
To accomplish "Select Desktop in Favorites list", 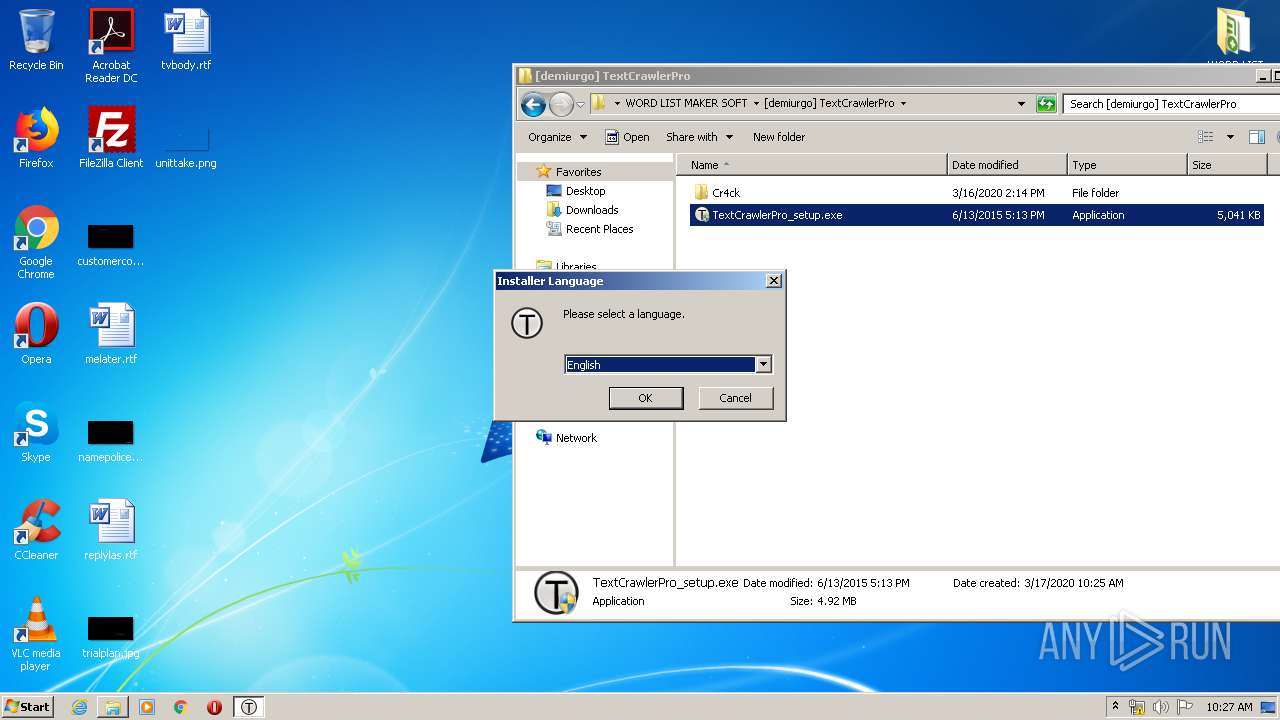I will click(x=585, y=191).
